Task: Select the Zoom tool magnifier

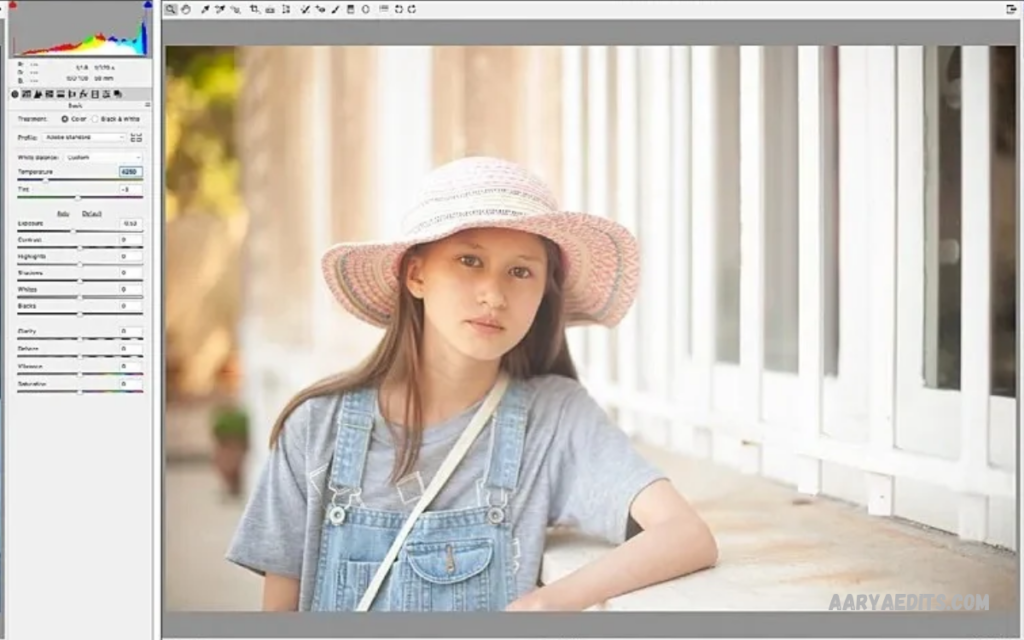Action: [x=170, y=9]
